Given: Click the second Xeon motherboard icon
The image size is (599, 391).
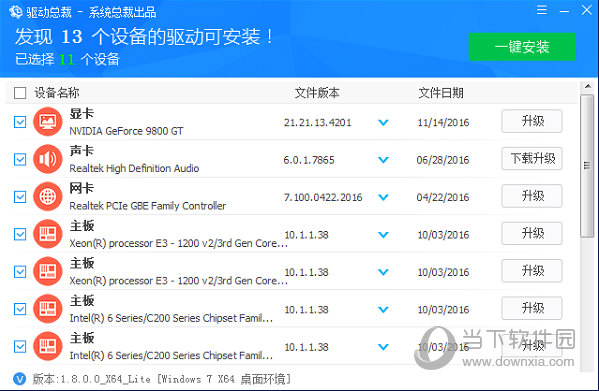Looking at the screenshot, I should (48, 271).
